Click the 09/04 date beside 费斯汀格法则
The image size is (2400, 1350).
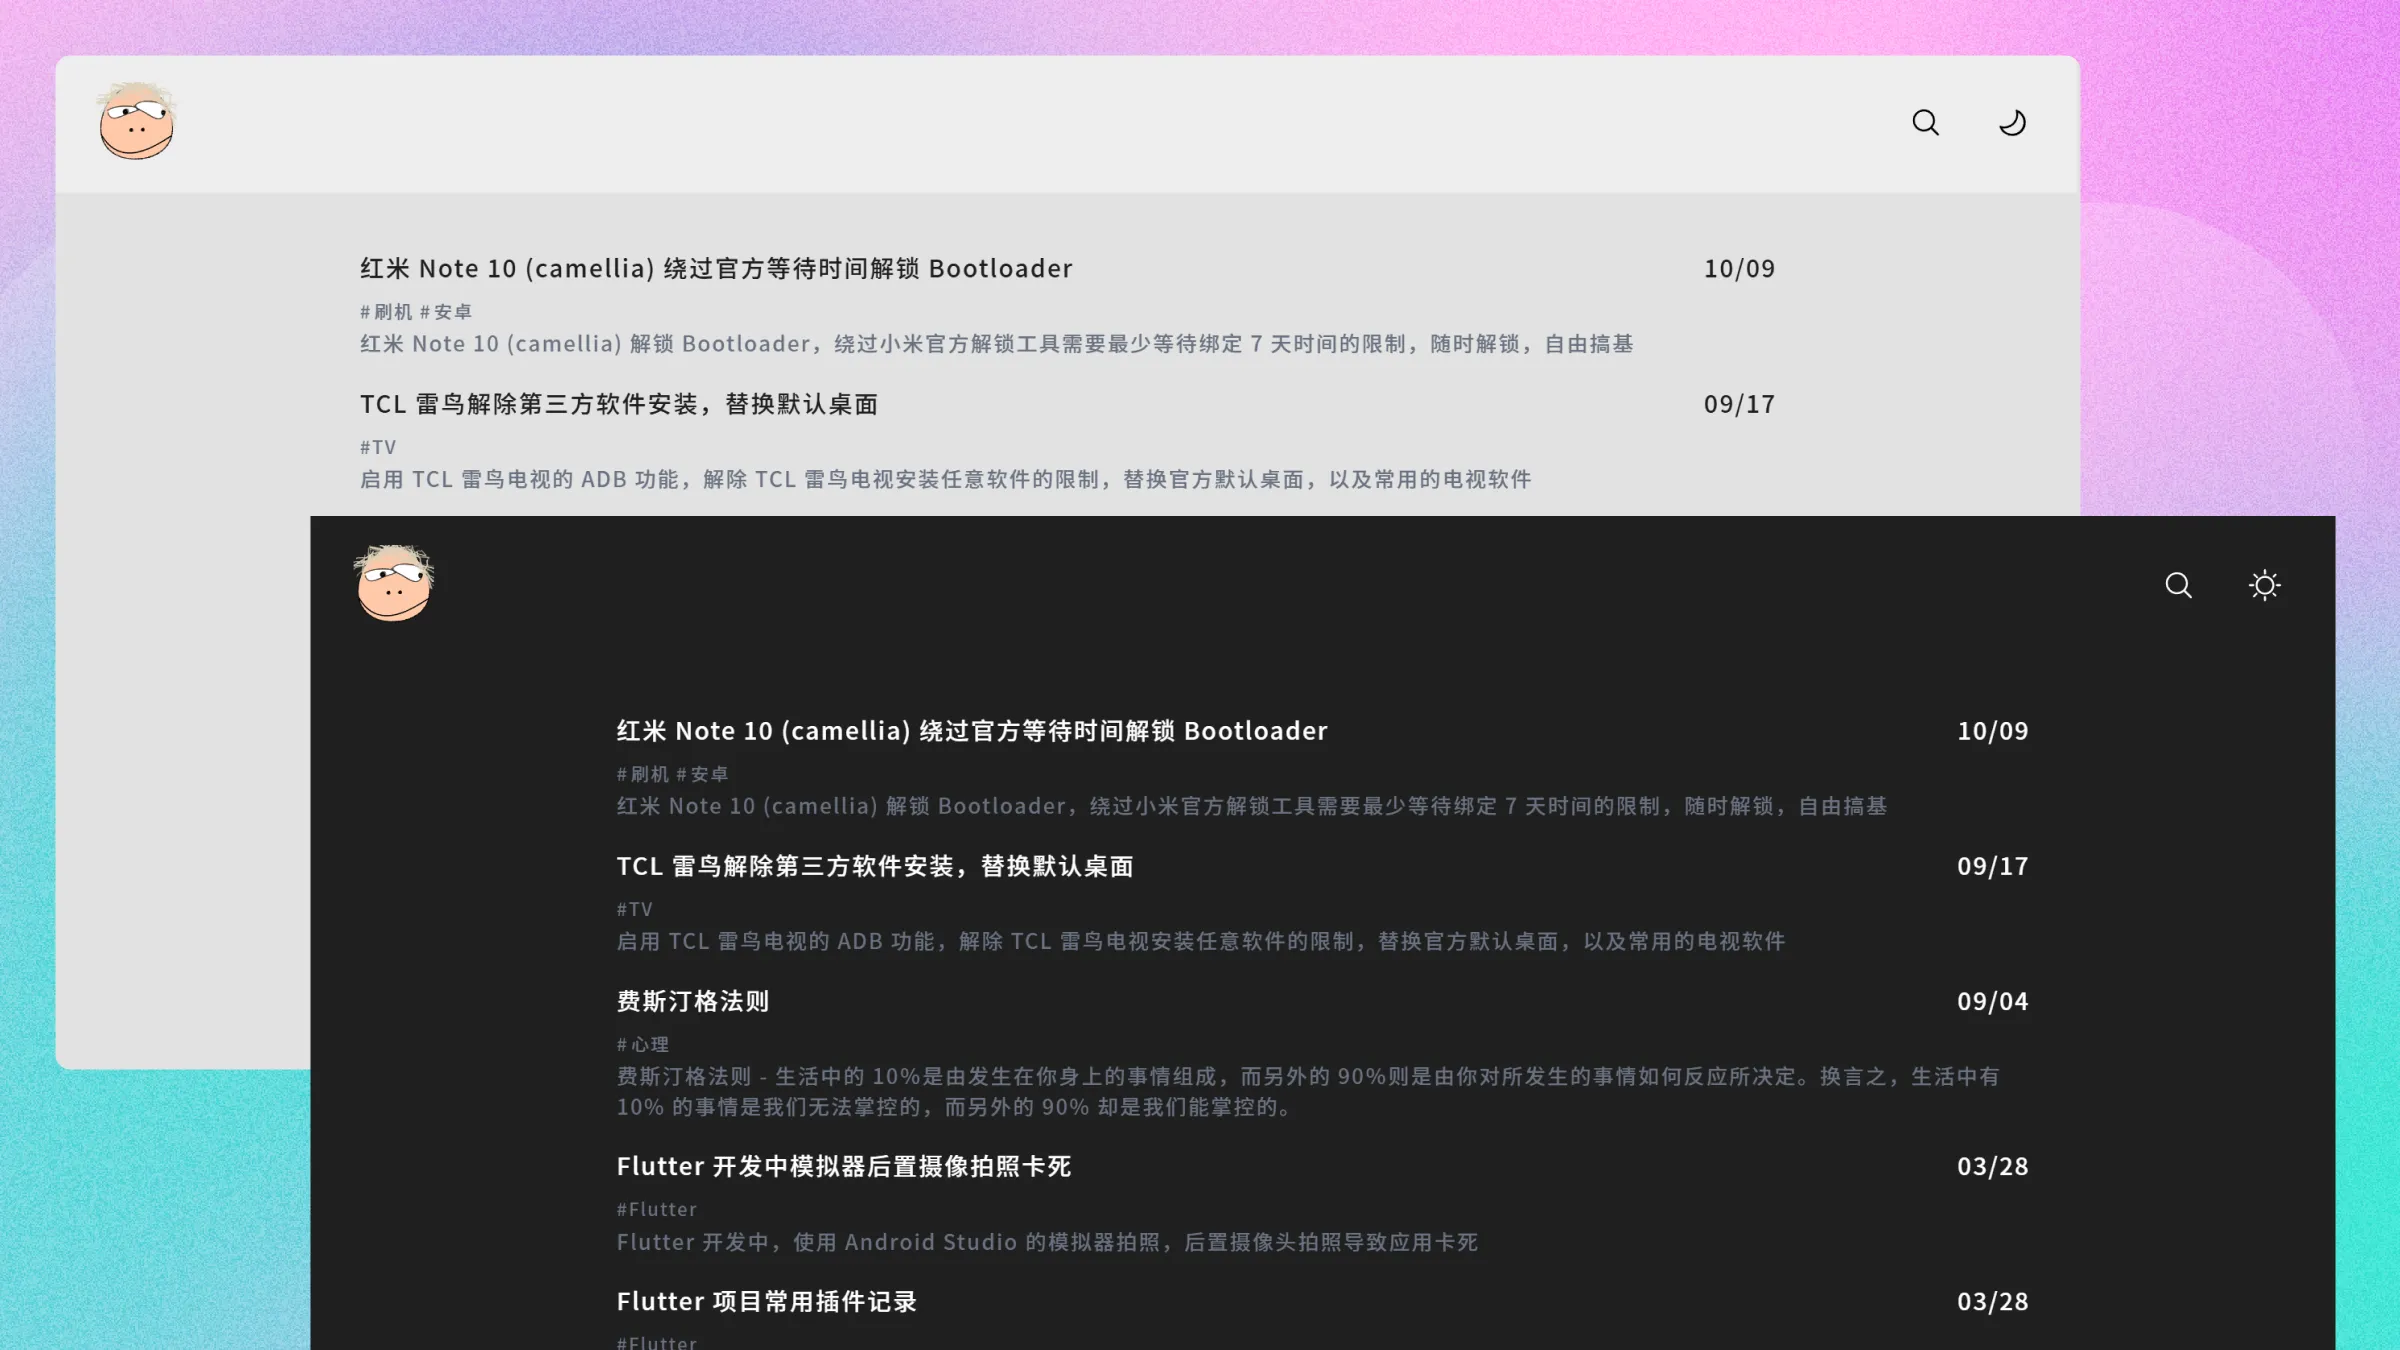[x=1991, y=1001]
